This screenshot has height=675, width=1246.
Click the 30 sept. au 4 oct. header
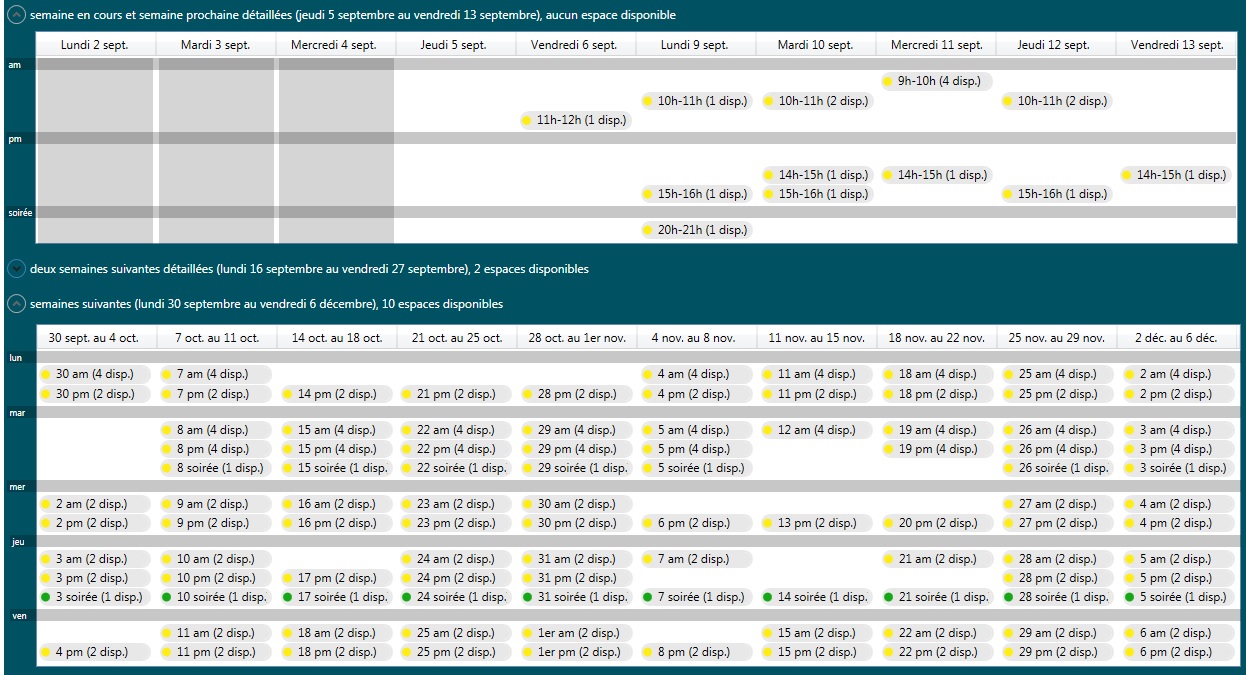coord(95,338)
